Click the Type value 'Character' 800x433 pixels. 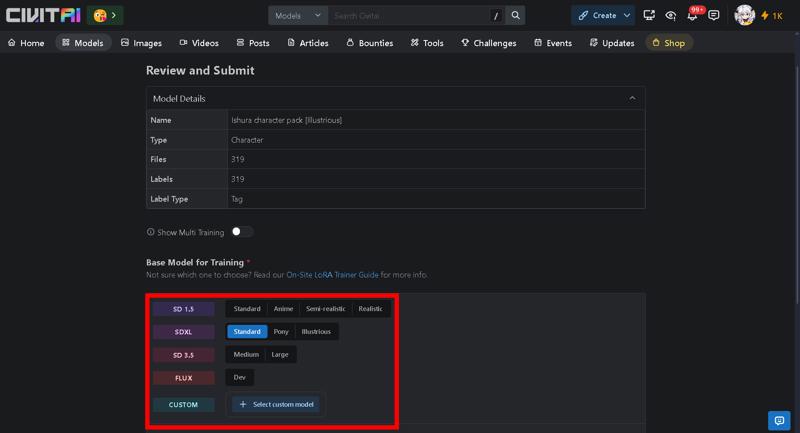pos(247,140)
